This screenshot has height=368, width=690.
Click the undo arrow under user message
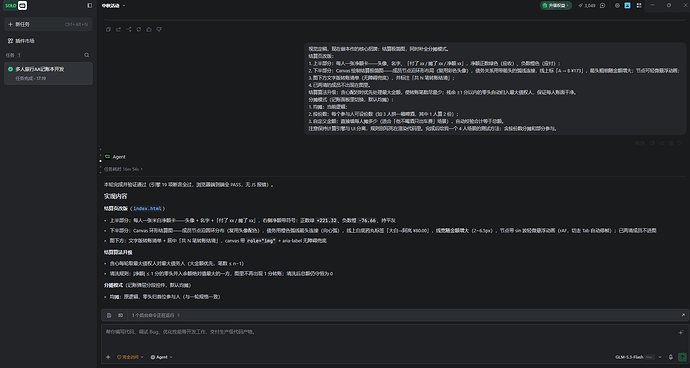680,143
